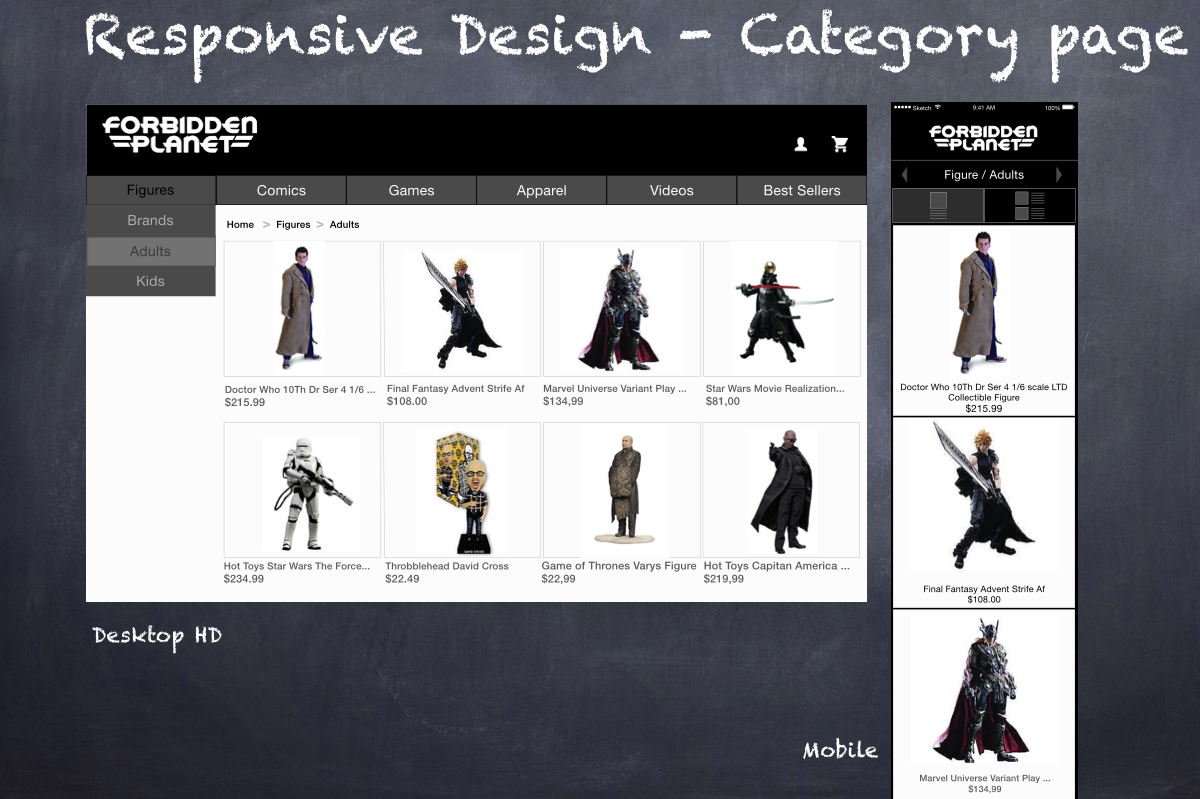
Task: Tap the mobile 'Figure / Adults' category title
Action: (984, 174)
